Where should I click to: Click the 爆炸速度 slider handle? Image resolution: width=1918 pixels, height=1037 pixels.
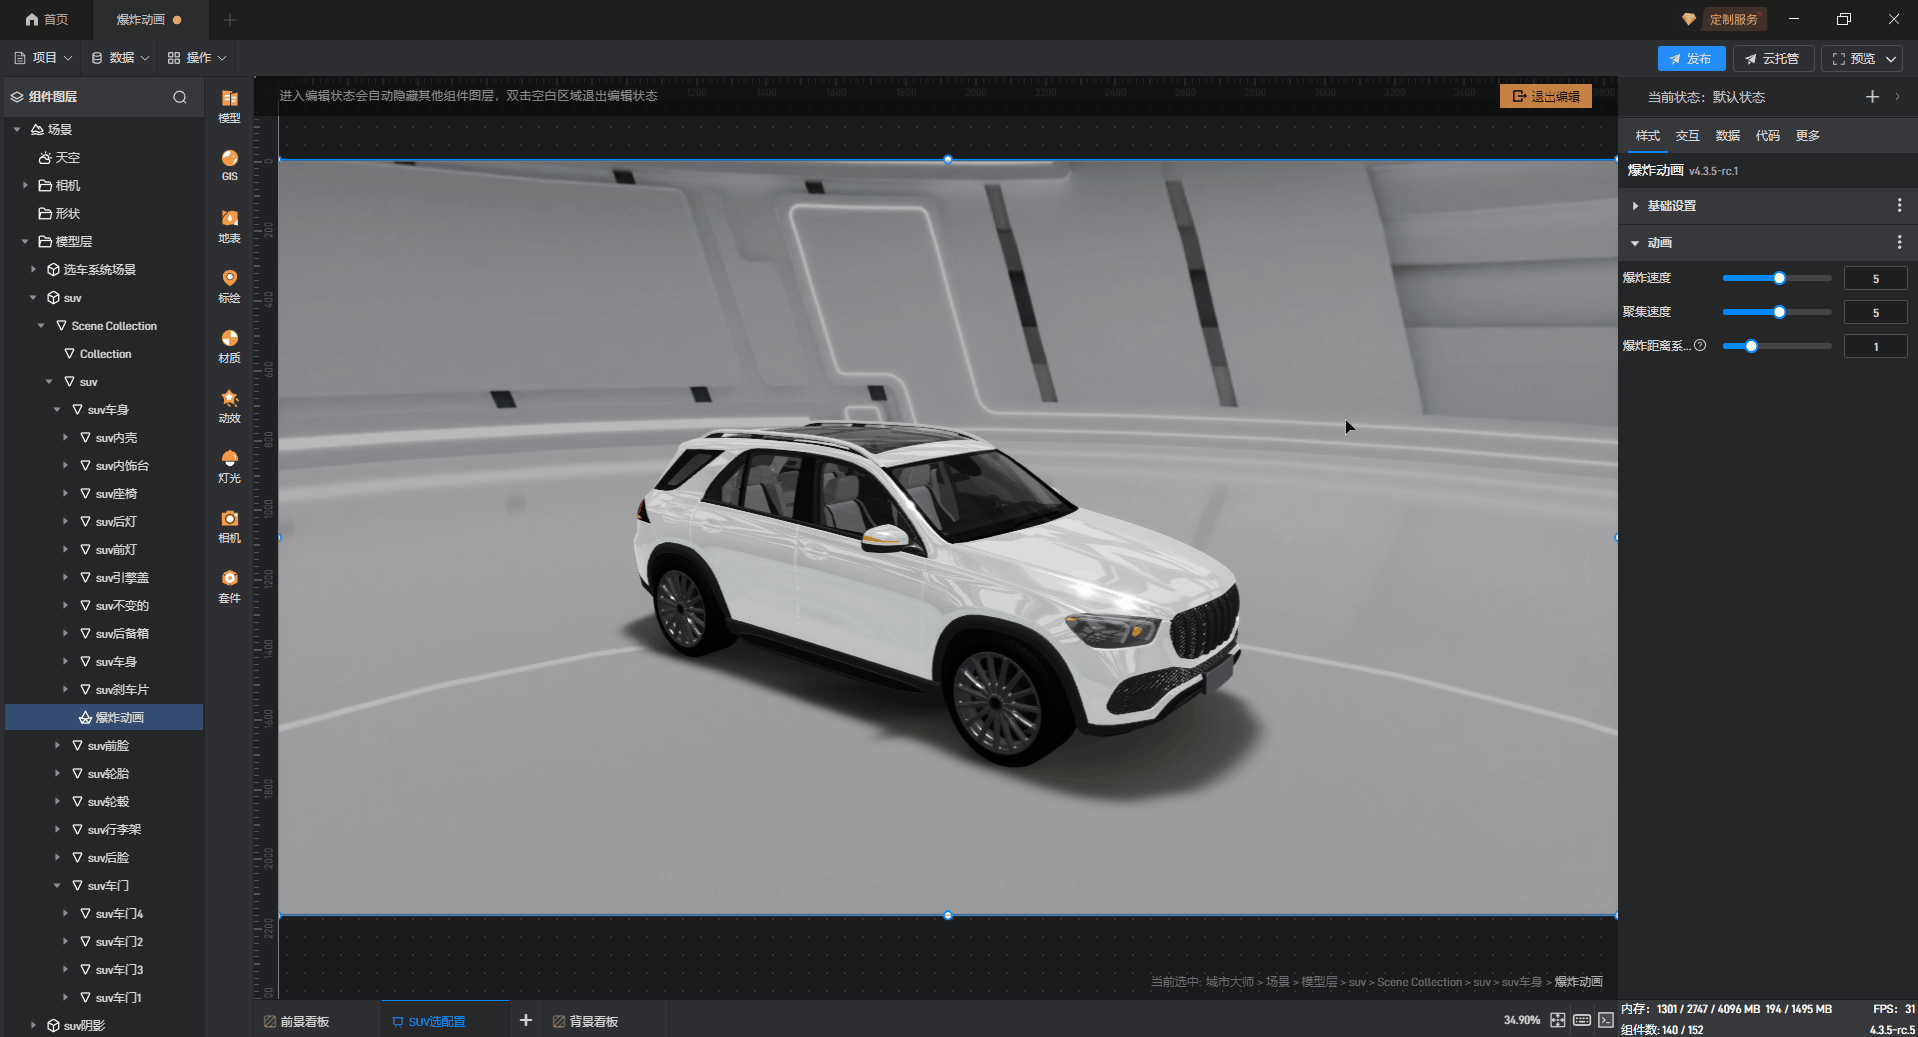click(1779, 278)
